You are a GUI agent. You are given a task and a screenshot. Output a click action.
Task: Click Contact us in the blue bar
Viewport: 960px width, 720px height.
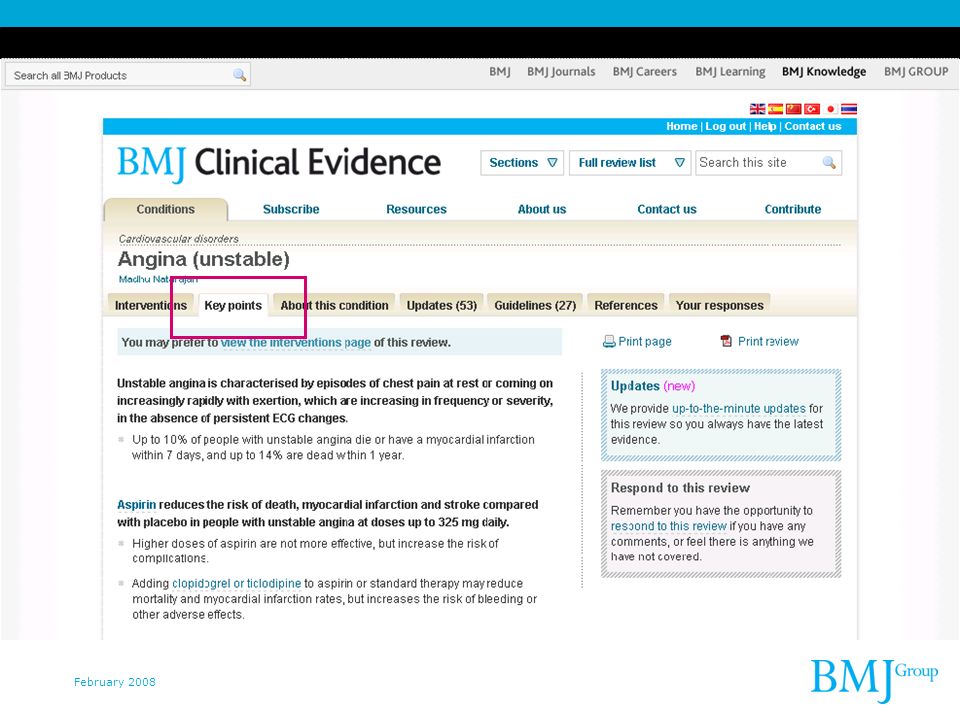pos(812,126)
